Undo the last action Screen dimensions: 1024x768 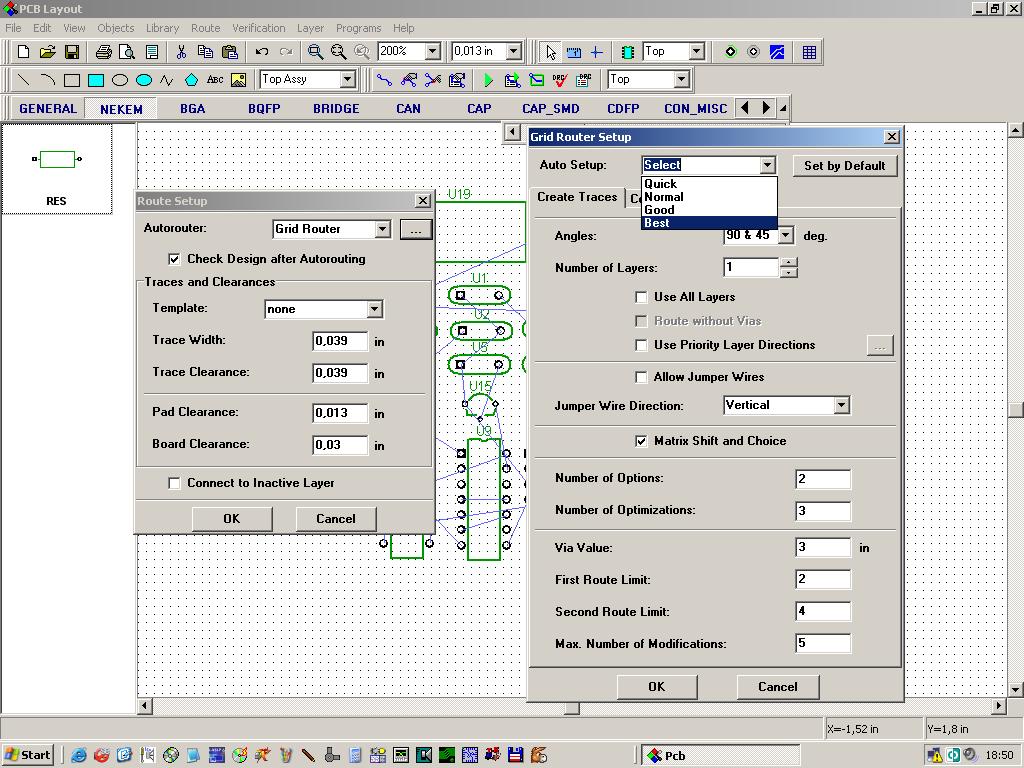tap(262, 52)
